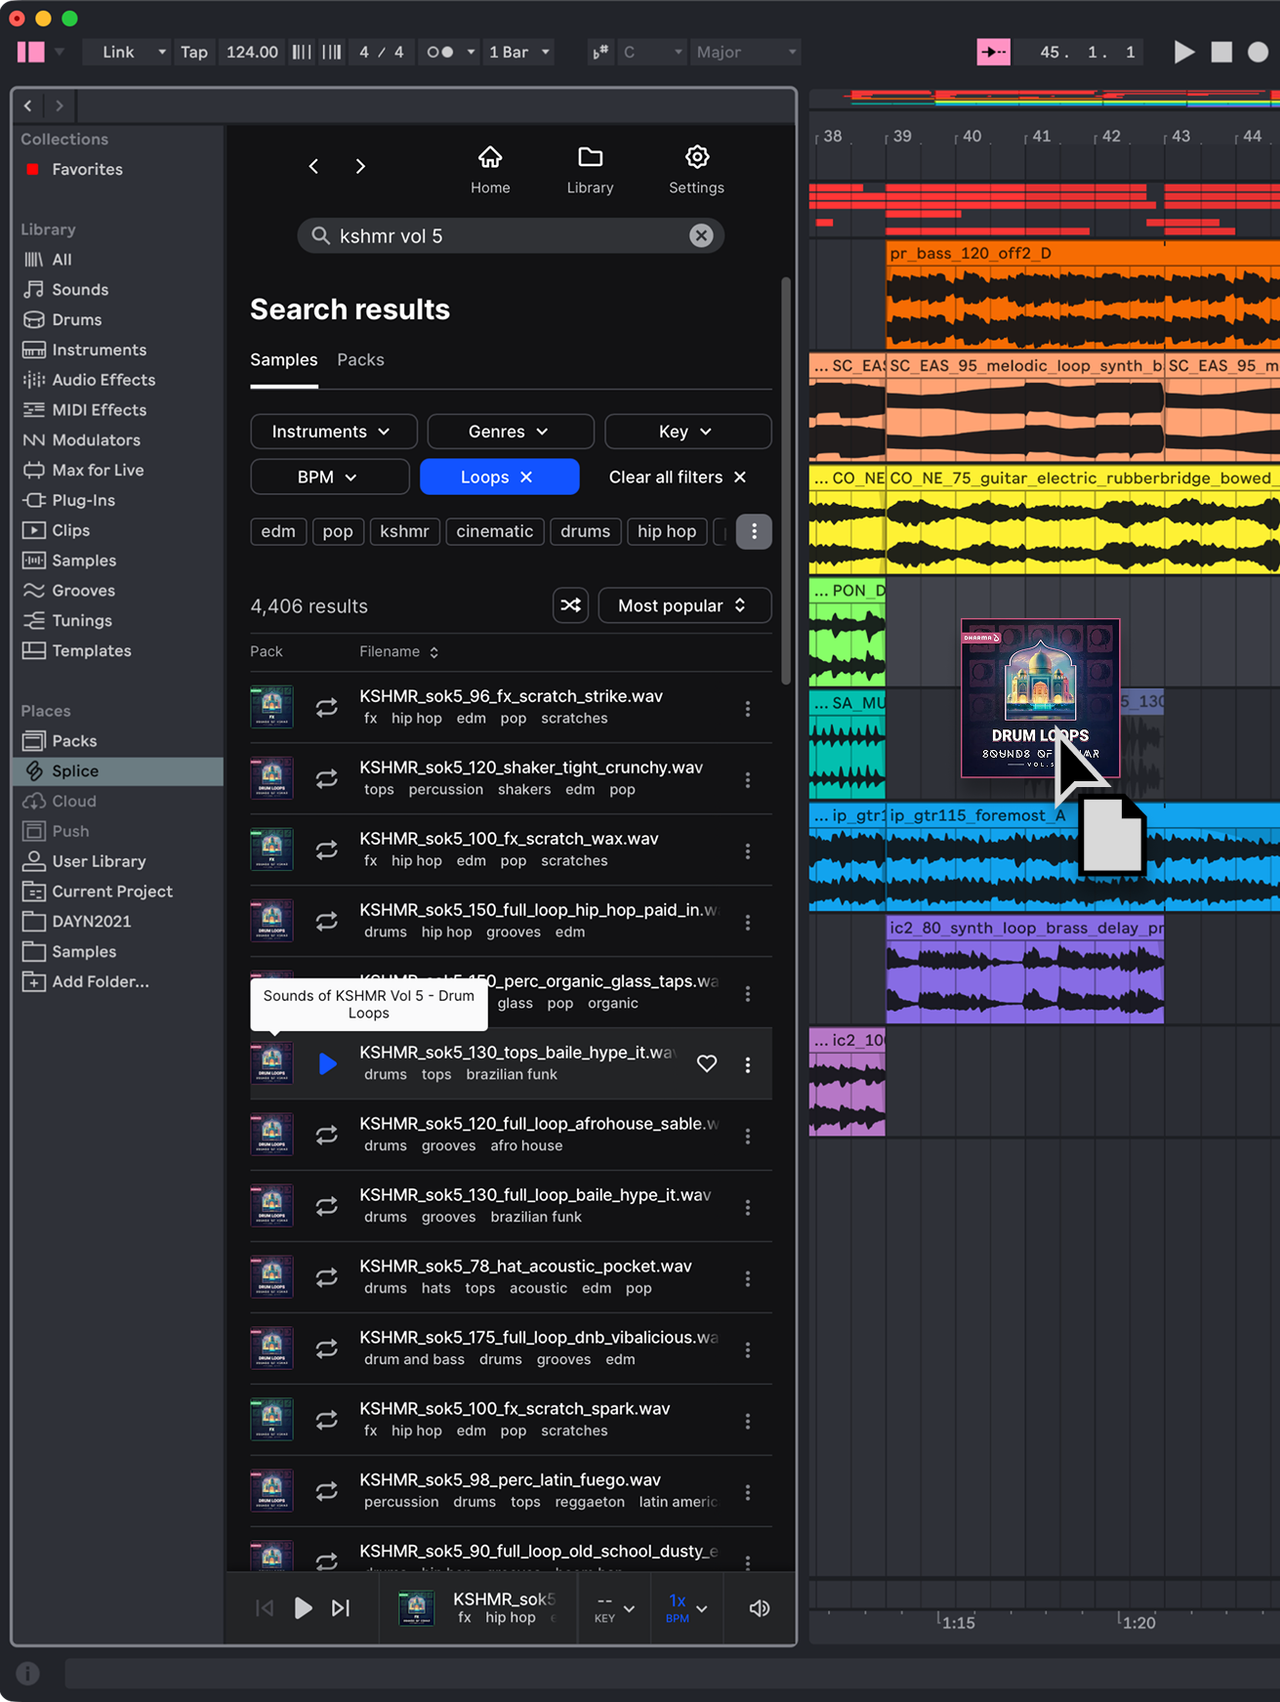Click the search field containing kshmr vol 5
Viewport: 1280px width, 1702px height.
pyautogui.click(x=510, y=235)
